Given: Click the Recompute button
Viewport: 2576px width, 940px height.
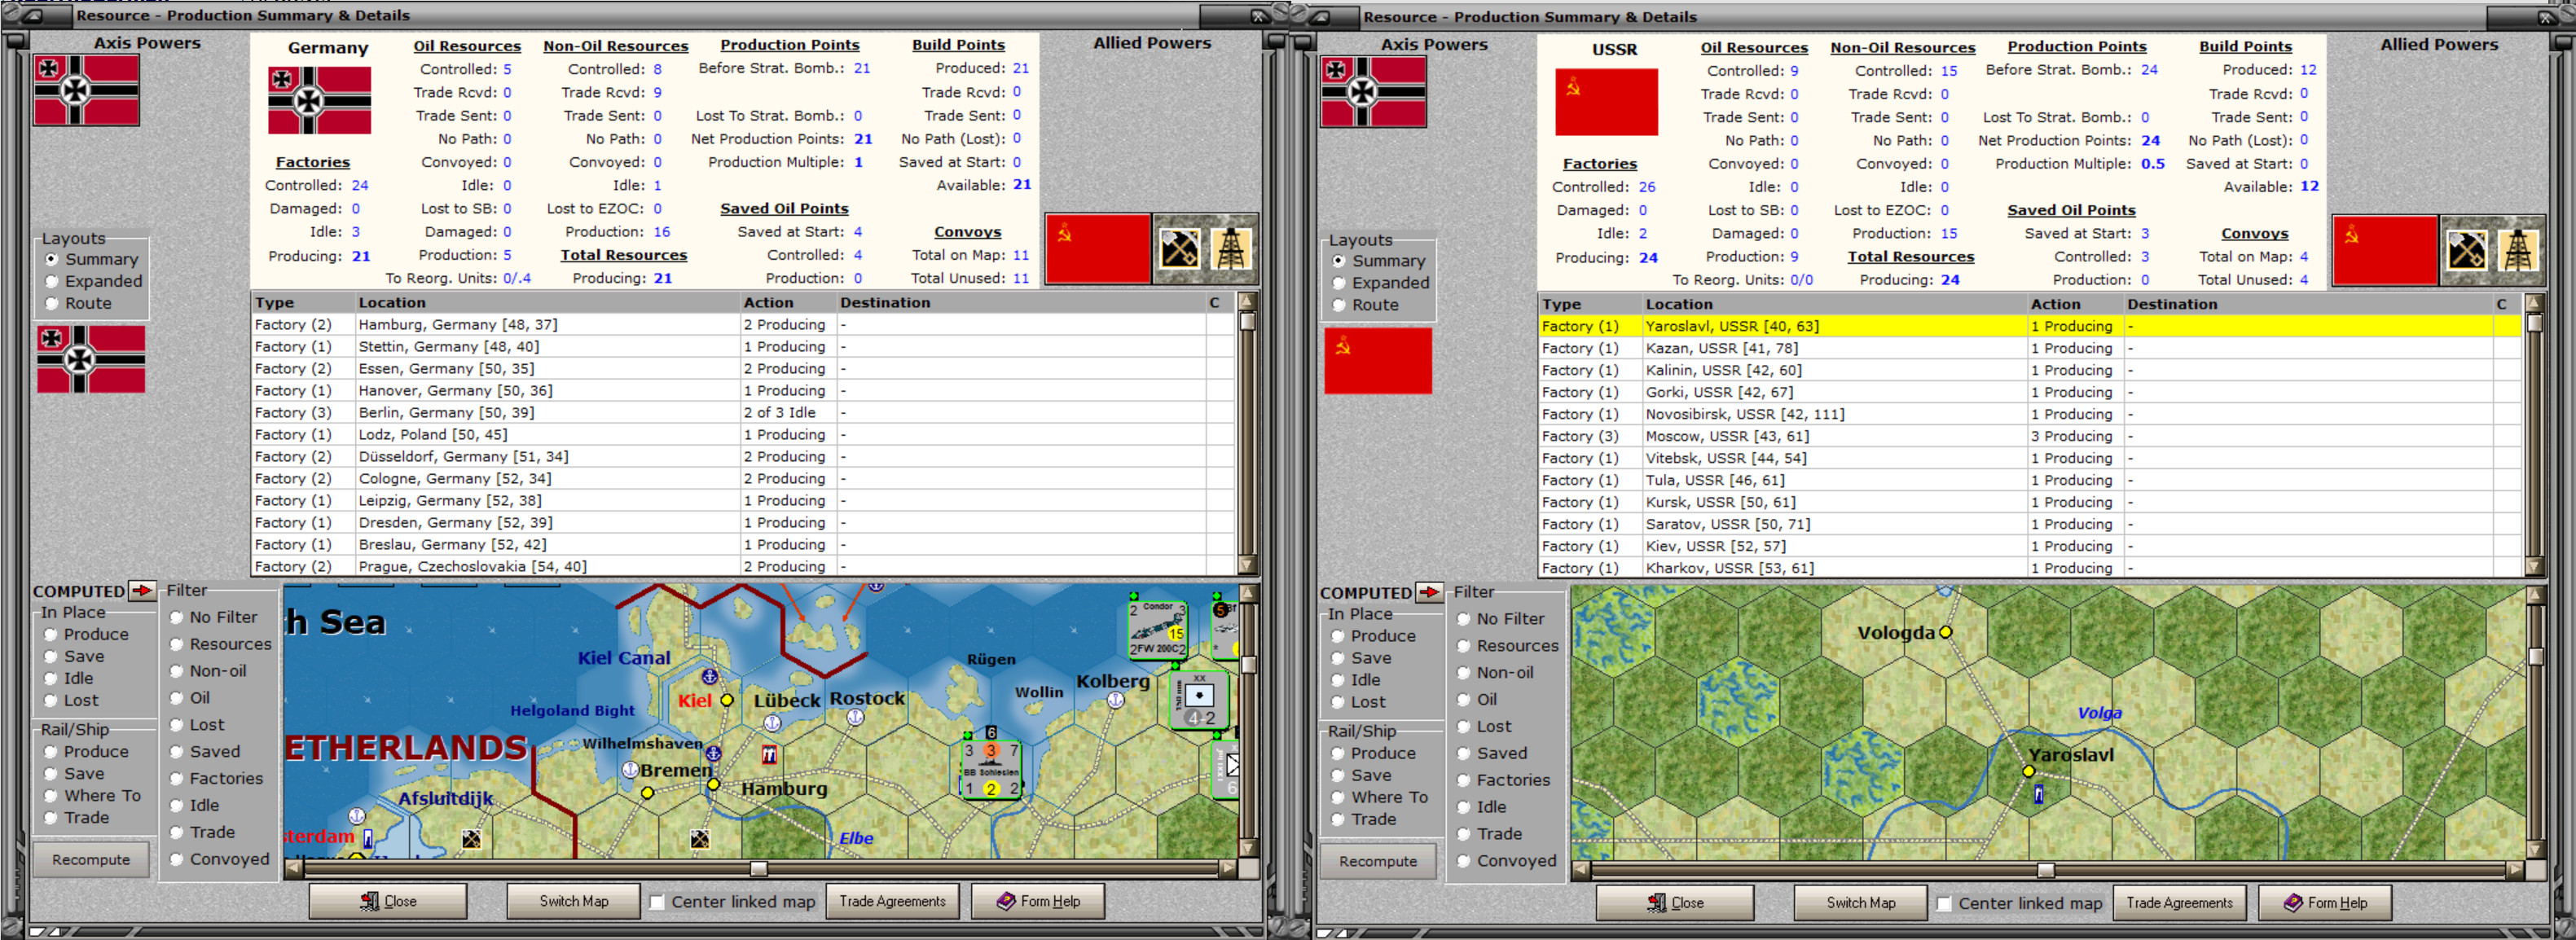Looking at the screenshot, I should pos(92,859).
